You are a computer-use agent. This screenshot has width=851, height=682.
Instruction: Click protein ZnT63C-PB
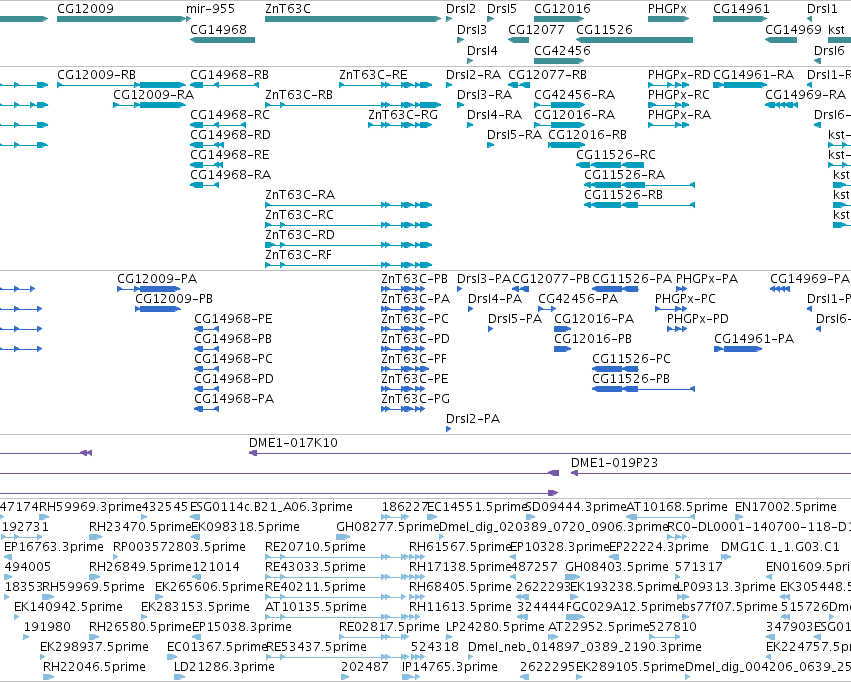[415, 279]
